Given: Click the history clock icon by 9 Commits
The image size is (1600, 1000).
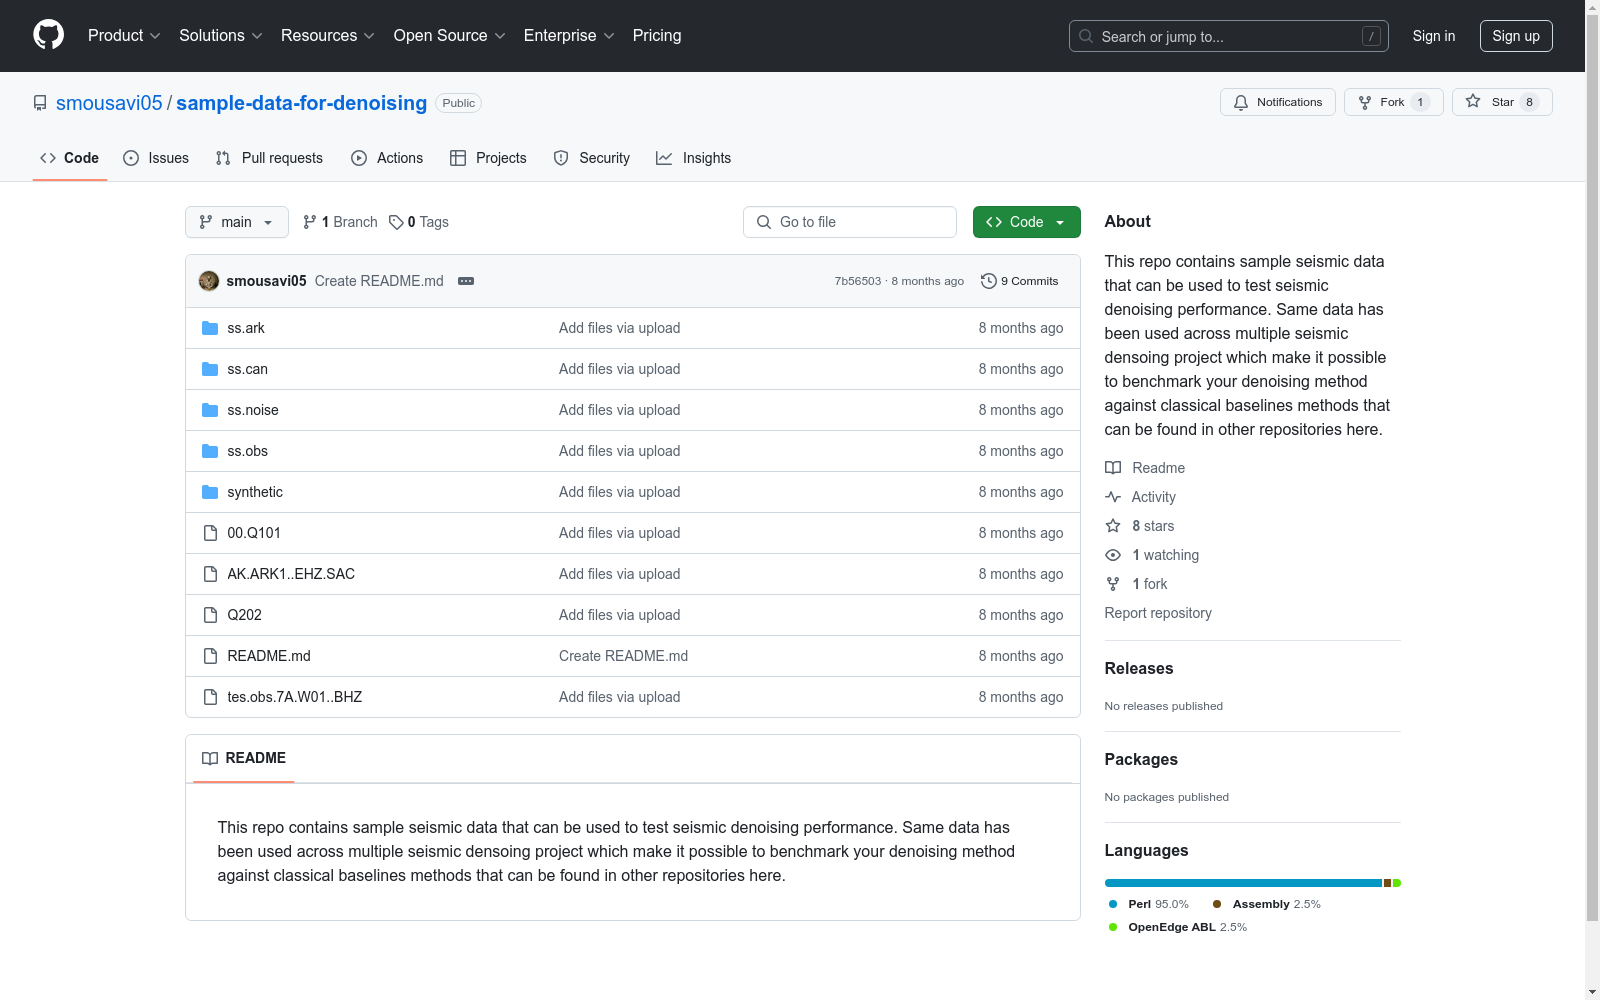Looking at the screenshot, I should [x=989, y=281].
